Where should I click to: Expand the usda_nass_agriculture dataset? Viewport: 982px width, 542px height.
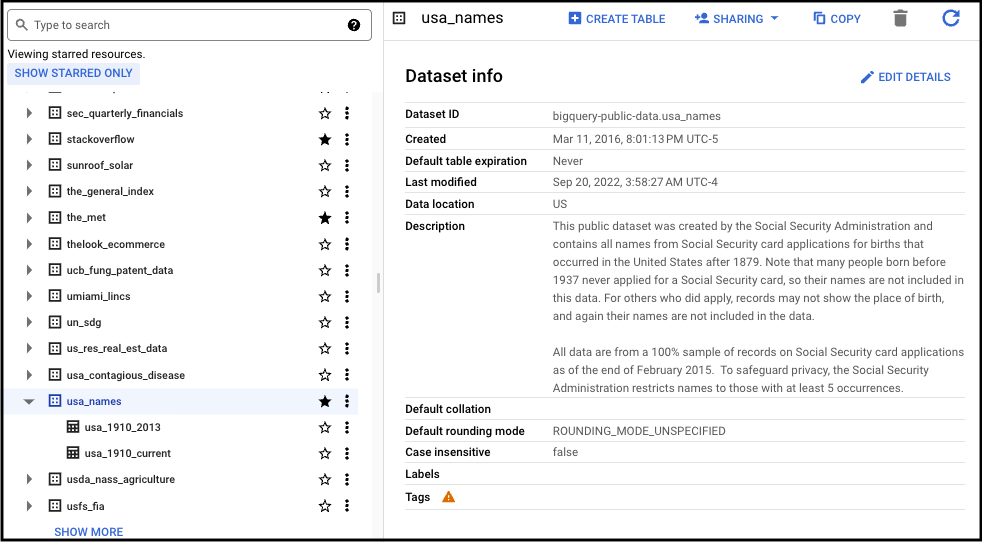(x=29, y=479)
